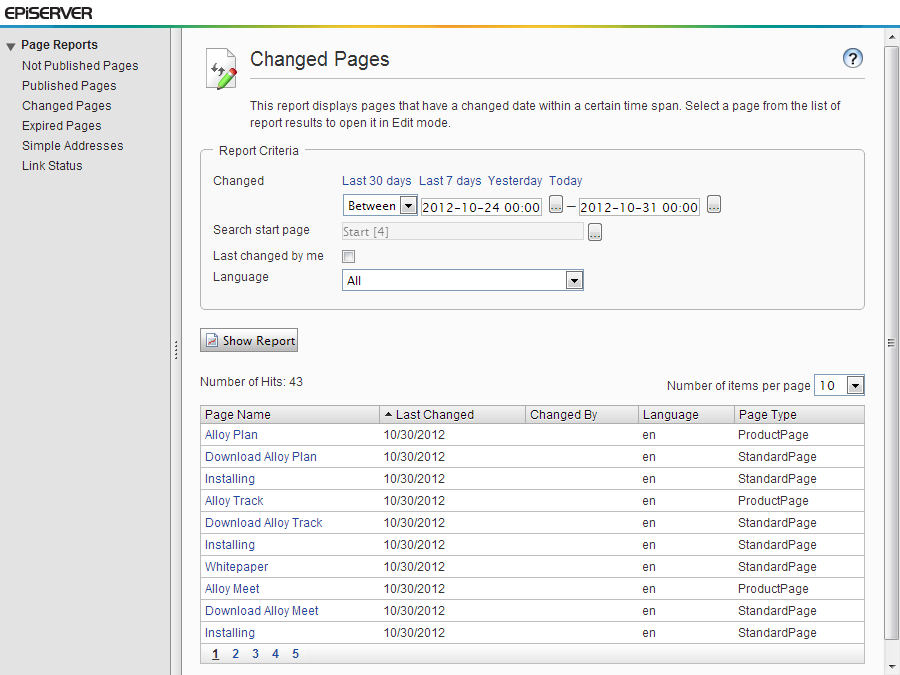Viewport: 900px width, 675px height.
Task: Open Link Status report
Action: 52,165
